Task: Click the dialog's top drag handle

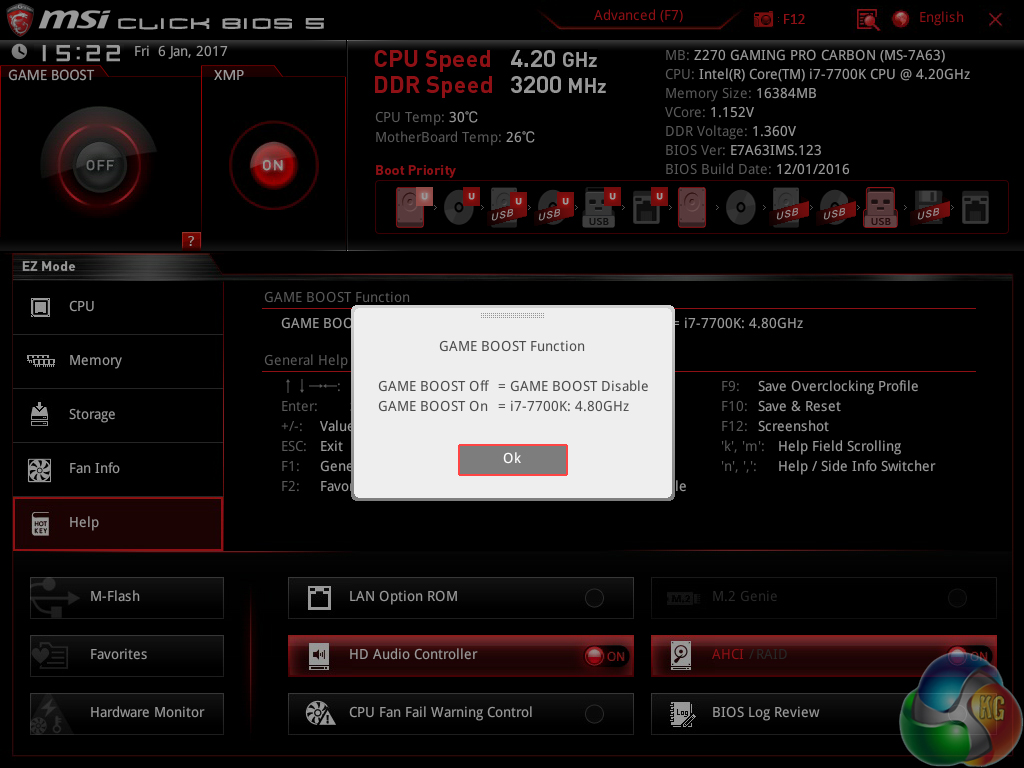Action: coord(513,315)
